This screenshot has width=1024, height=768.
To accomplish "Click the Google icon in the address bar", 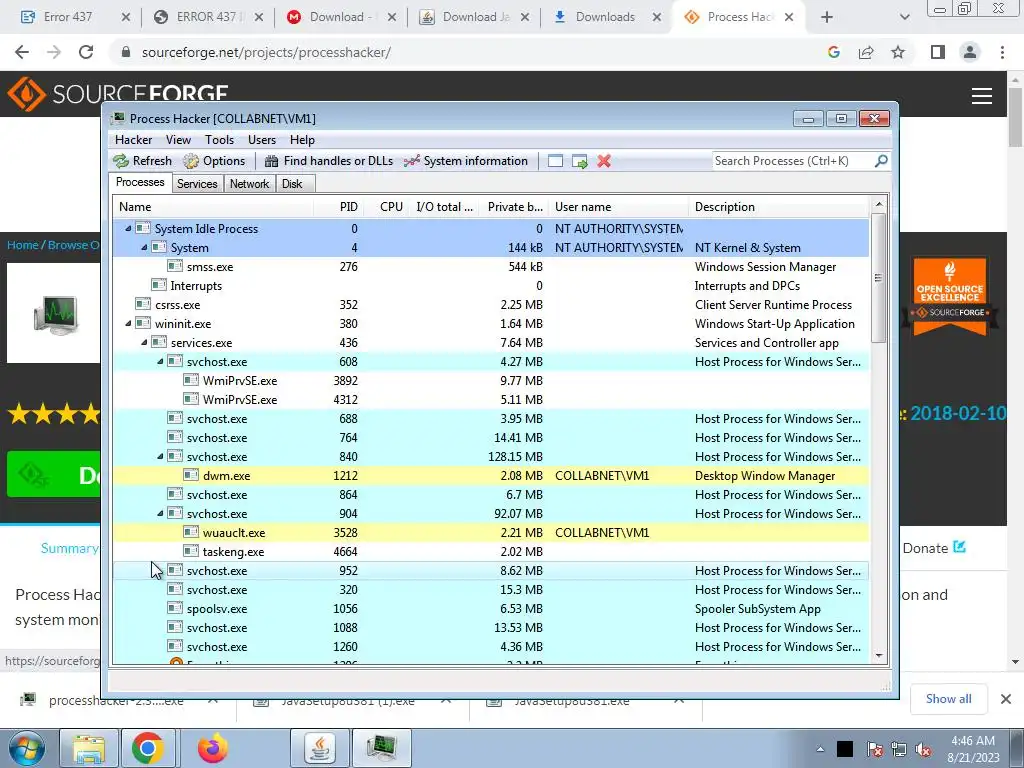I will click(834, 52).
